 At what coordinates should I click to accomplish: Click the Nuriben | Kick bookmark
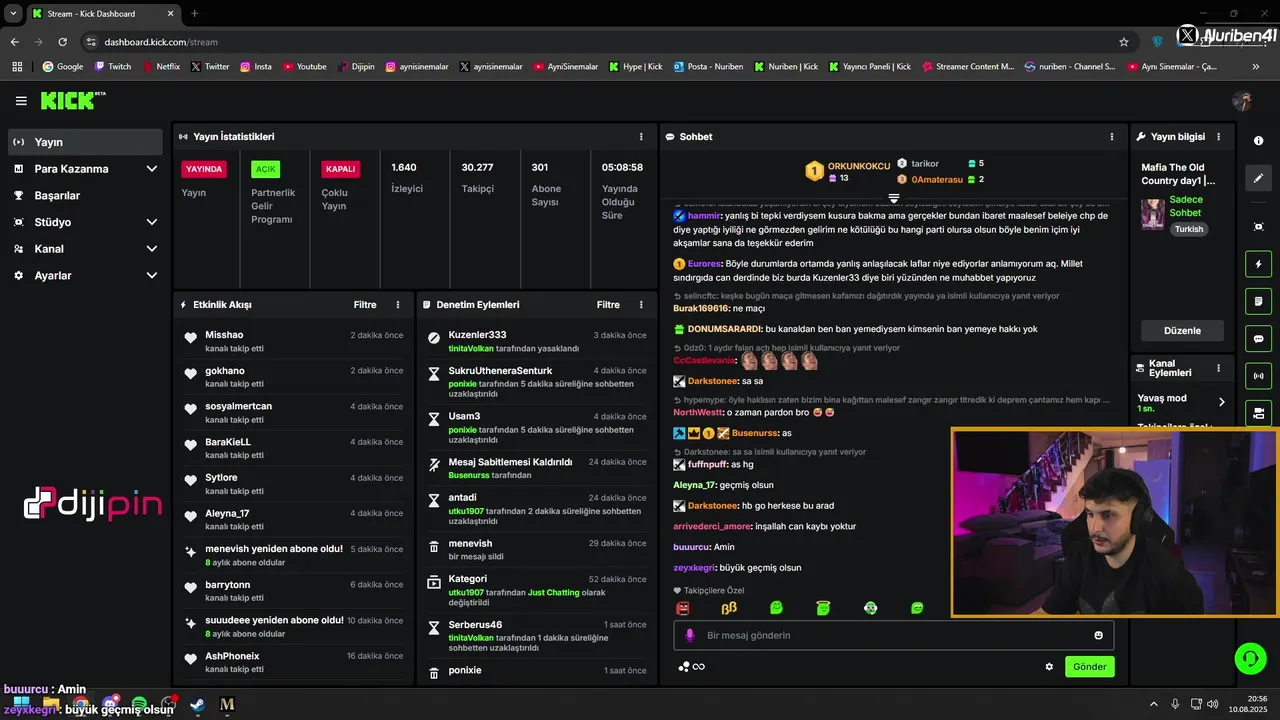(x=785, y=67)
